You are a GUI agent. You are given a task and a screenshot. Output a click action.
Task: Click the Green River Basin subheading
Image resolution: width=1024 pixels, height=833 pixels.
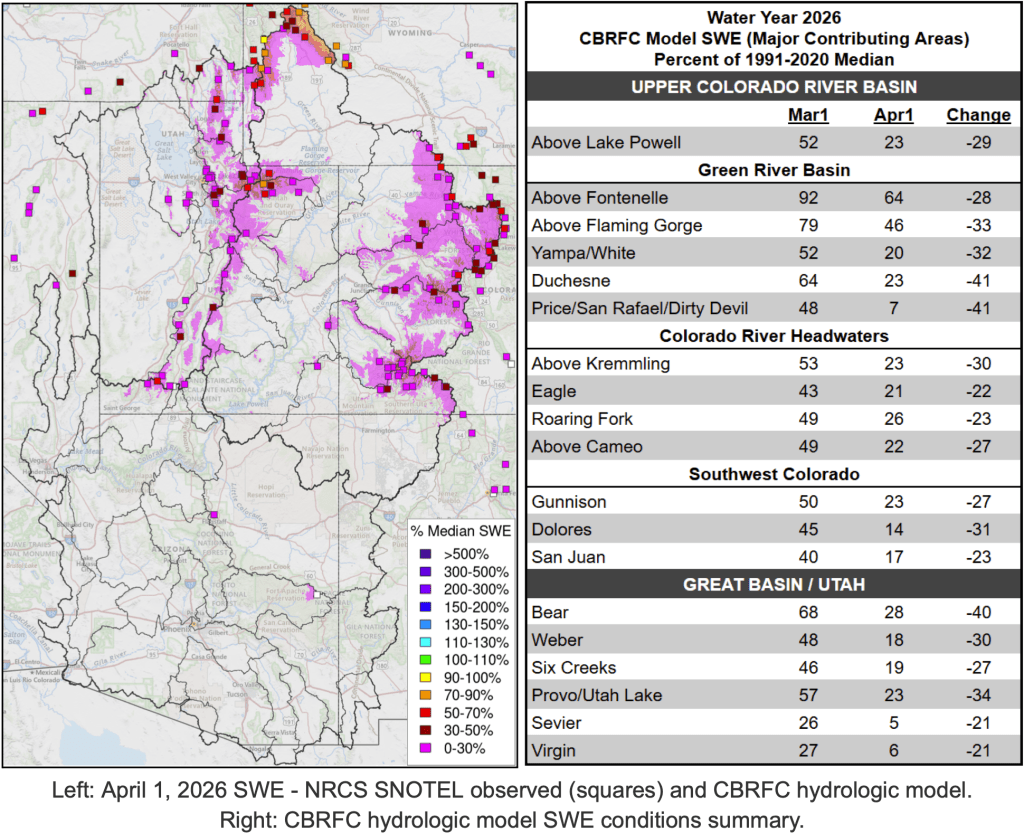coord(773,170)
